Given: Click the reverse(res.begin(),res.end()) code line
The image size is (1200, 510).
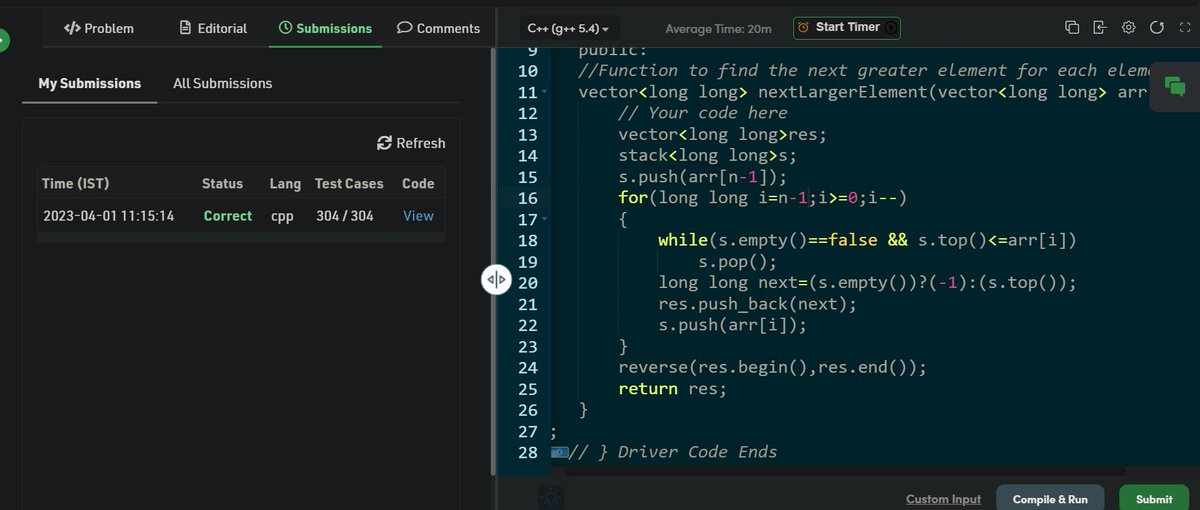Looking at the screenshot, I should pos(772,367).
